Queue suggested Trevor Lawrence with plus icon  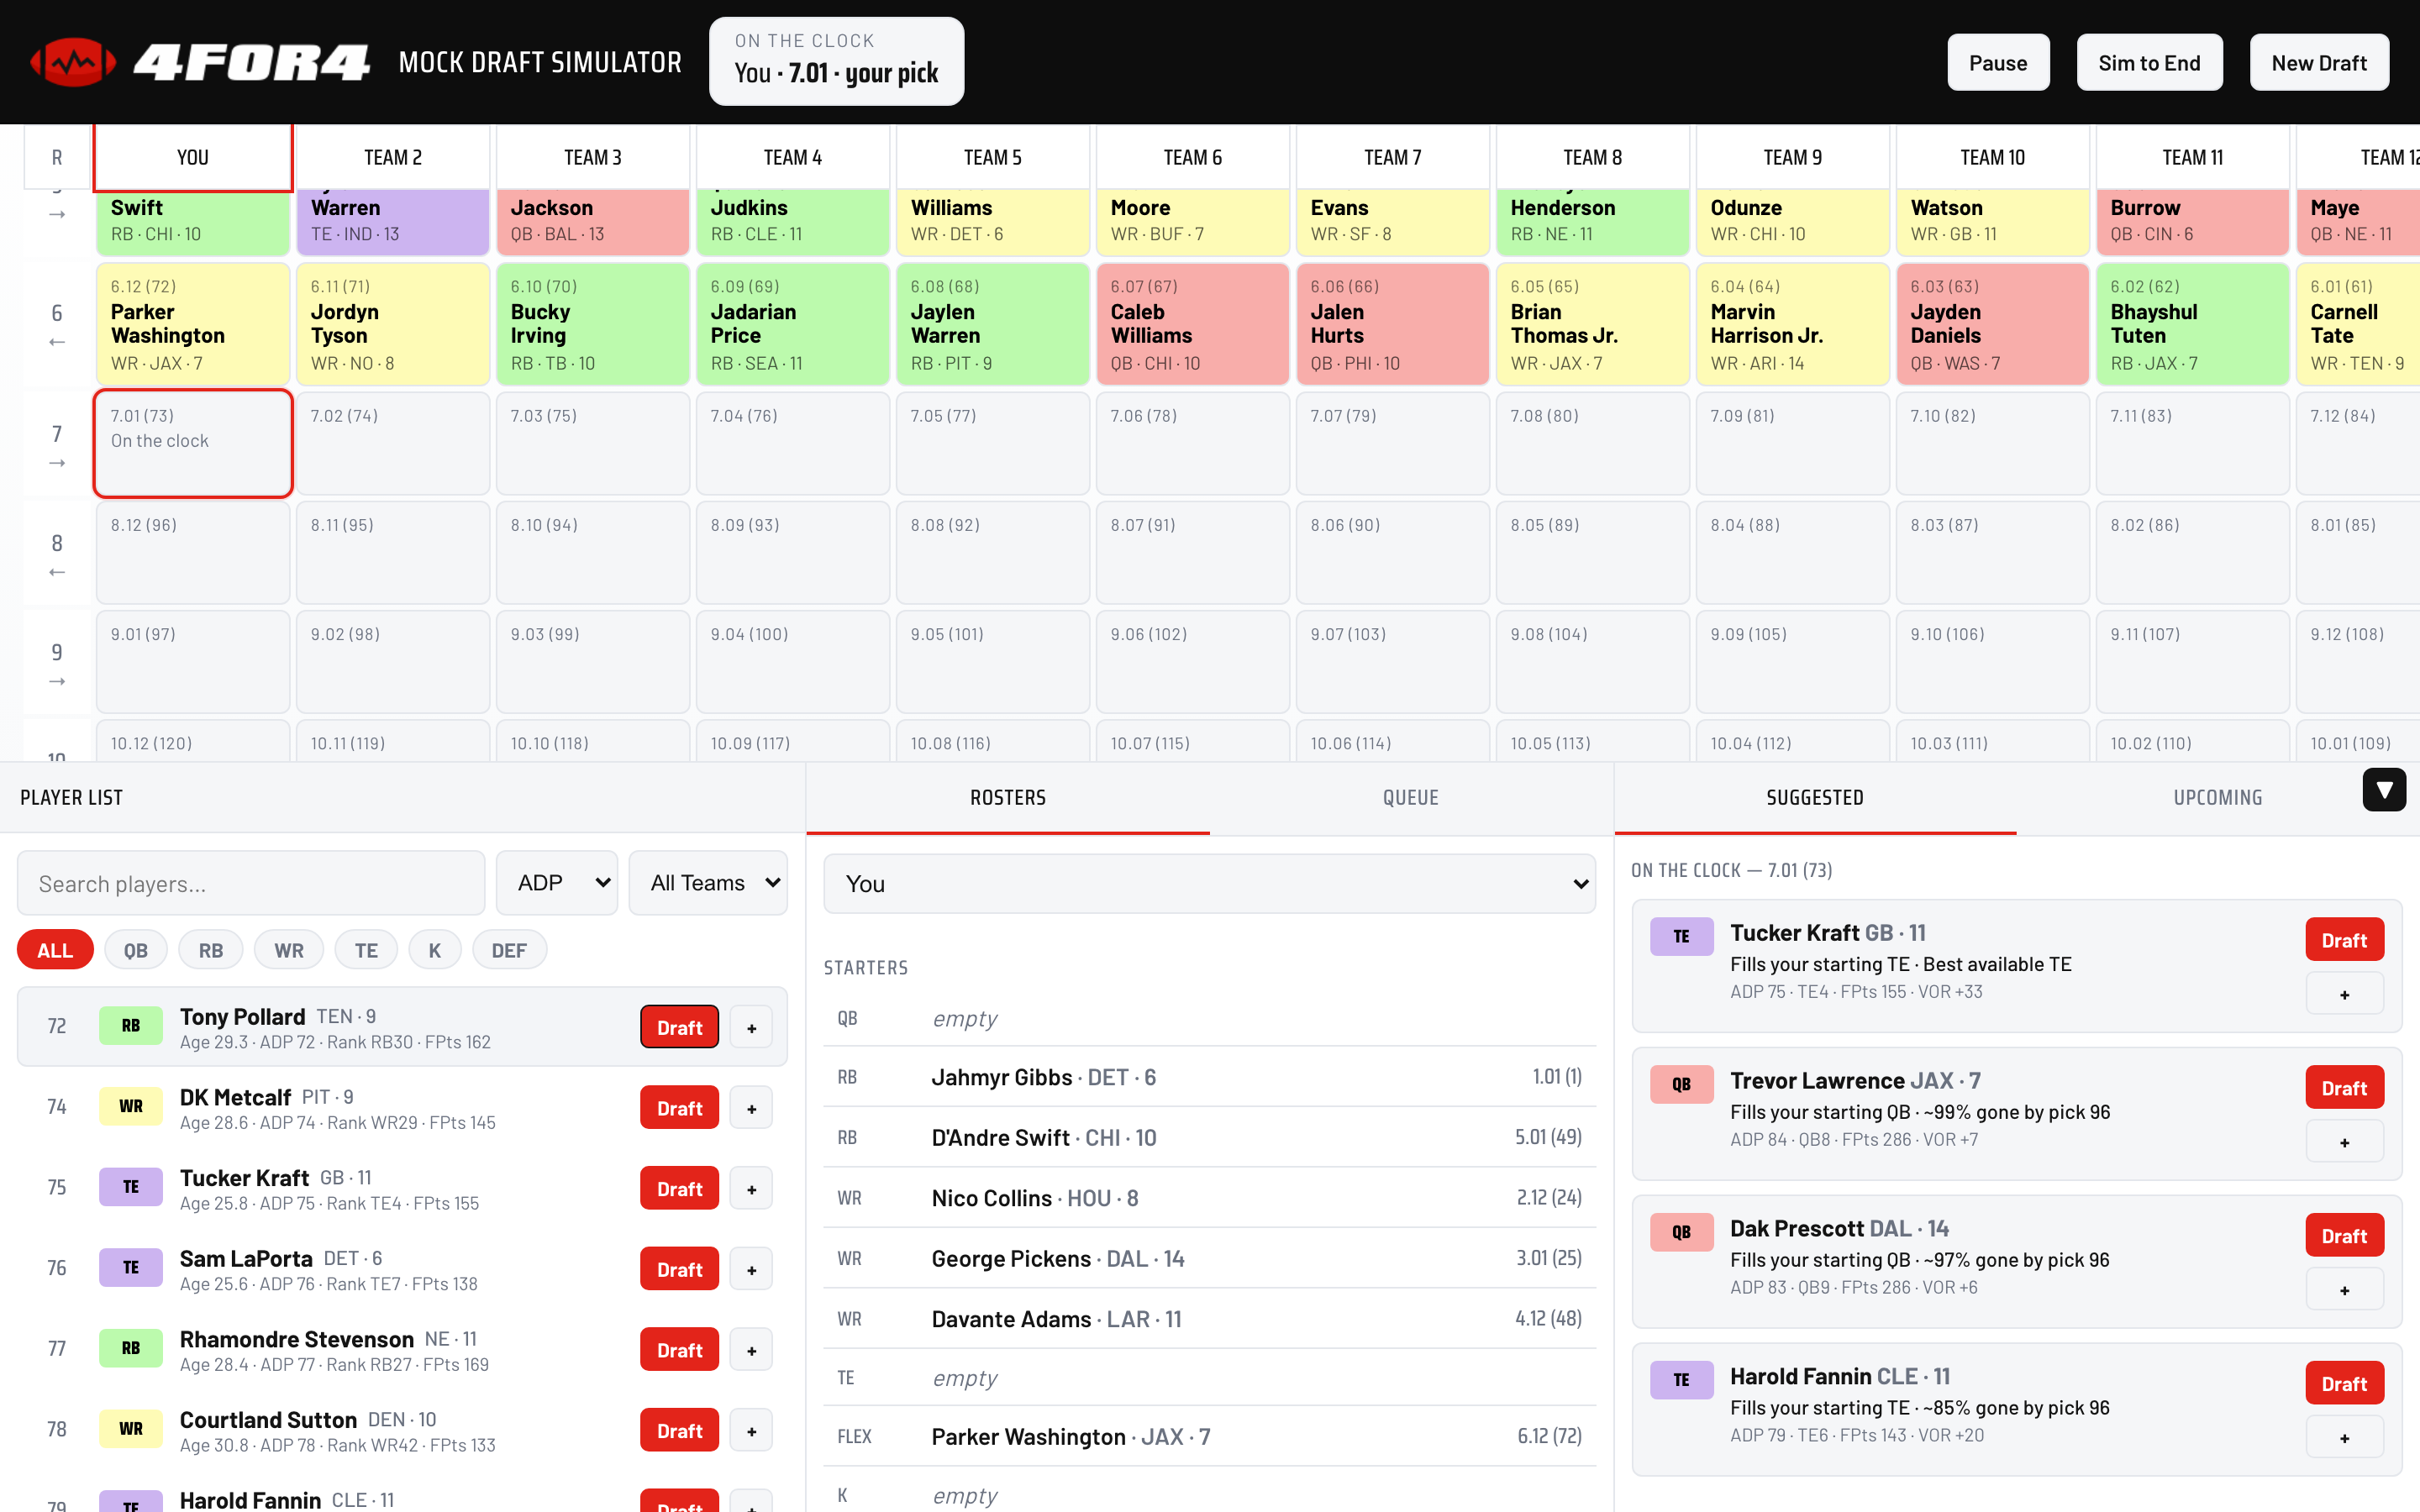(2344, 1142)
